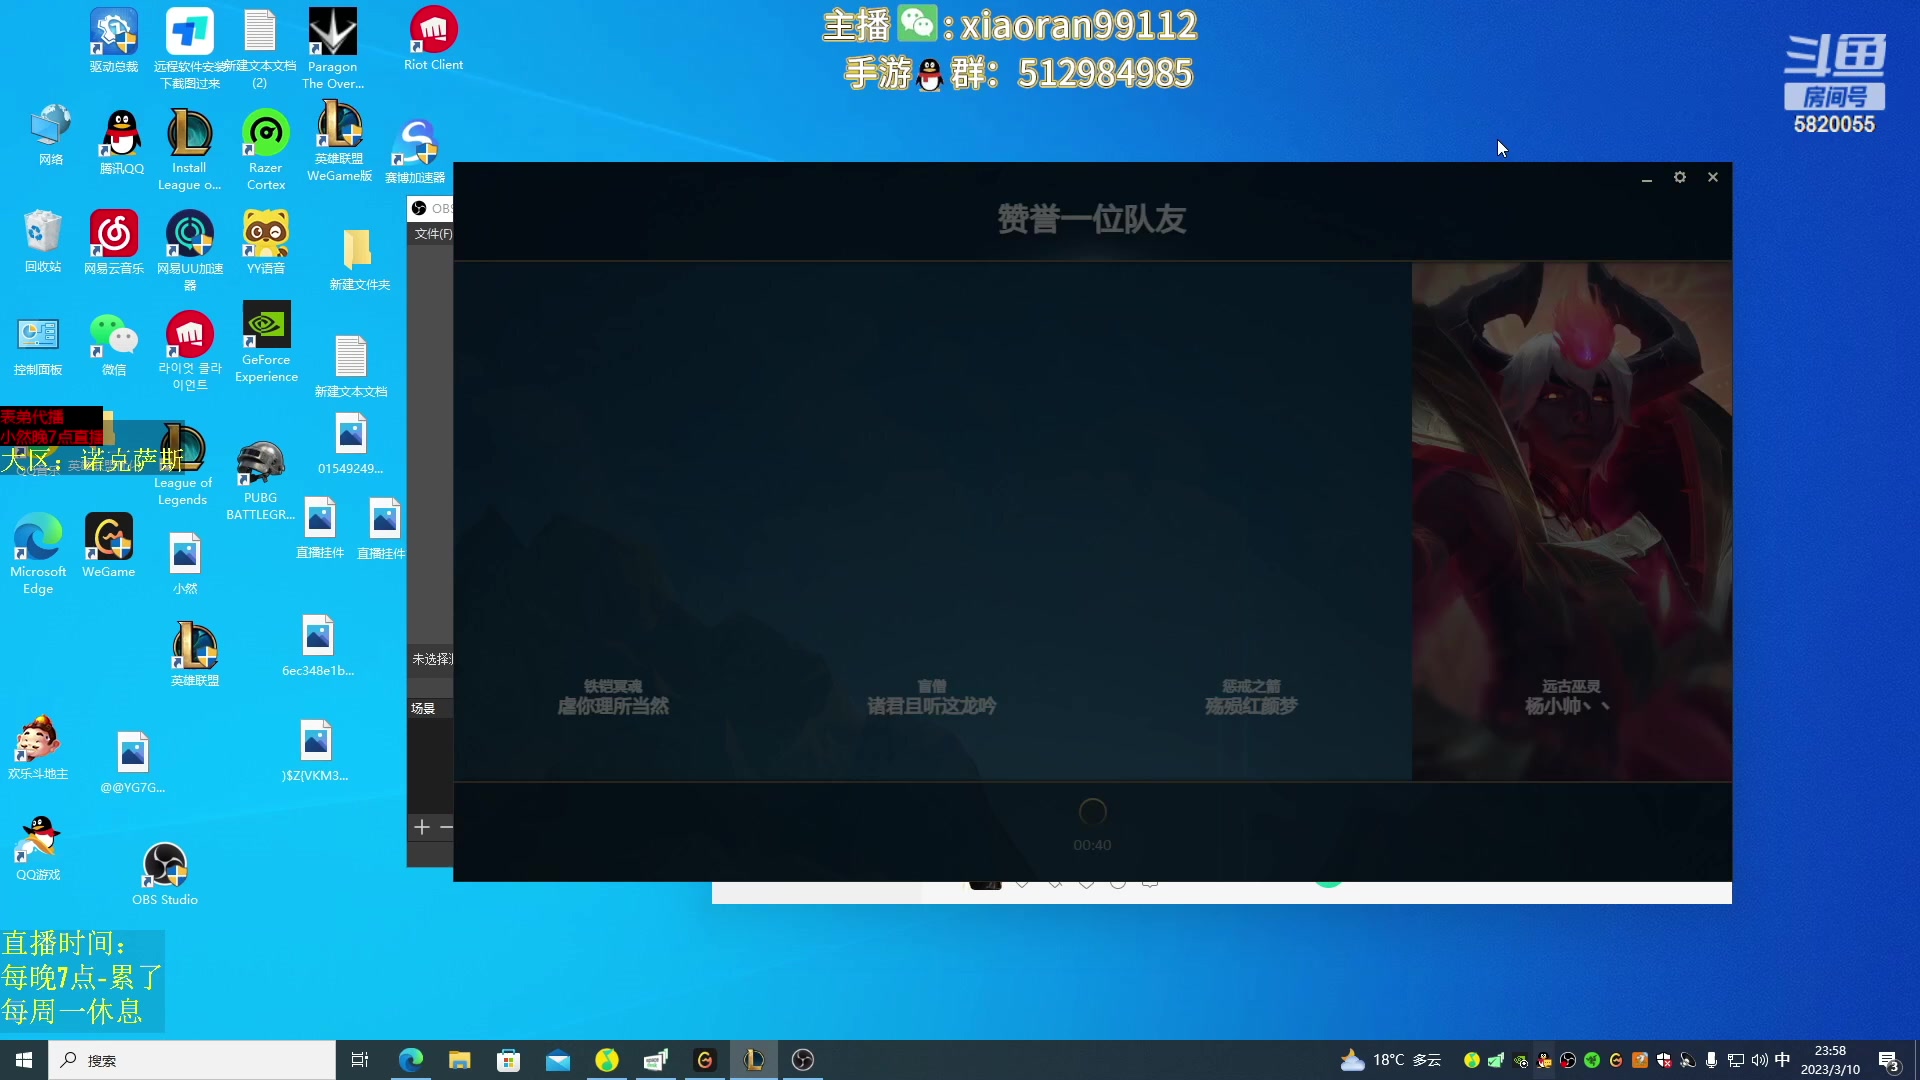This screenshot has width=1920, height=1080.
Task: Open the OBS Studio desktop icon
Action: [x=165, y=874]
